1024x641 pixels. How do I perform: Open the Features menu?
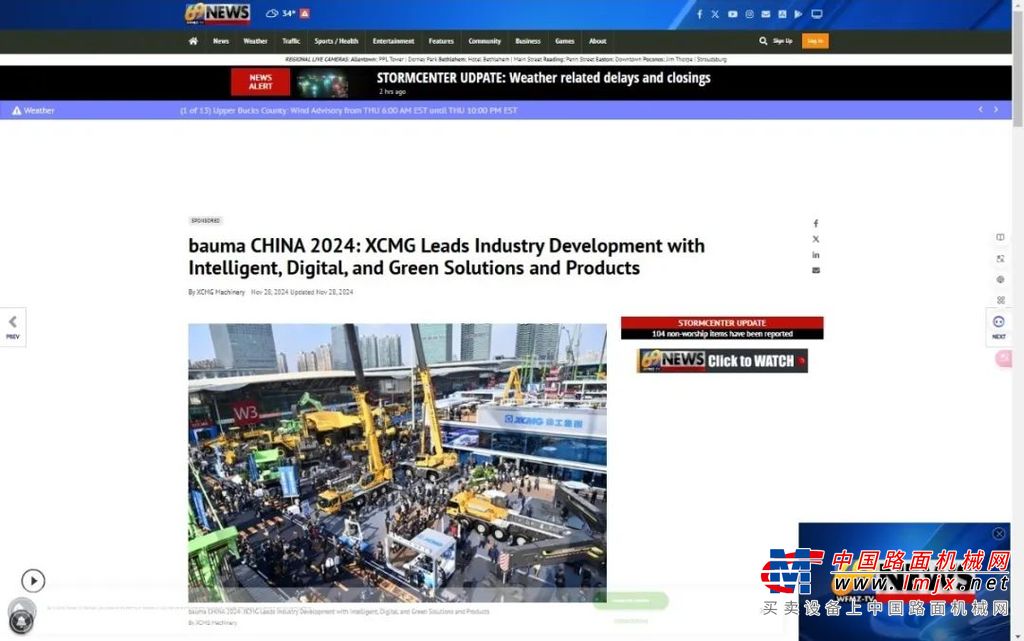pos(441,41)
